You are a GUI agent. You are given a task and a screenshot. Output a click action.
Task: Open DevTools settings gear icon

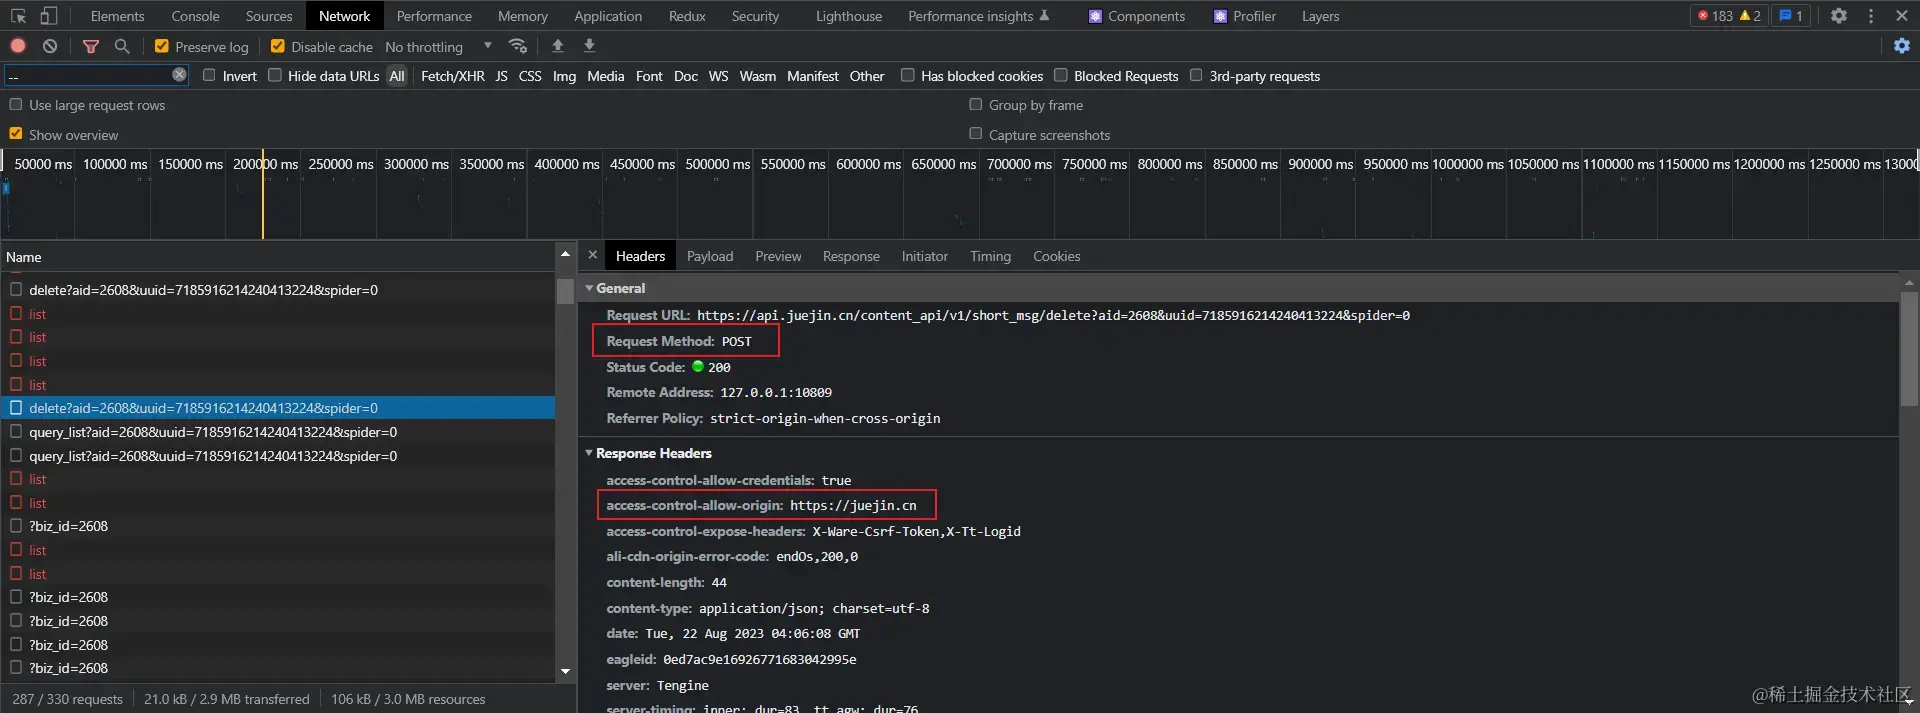[x=1839, y=16]
